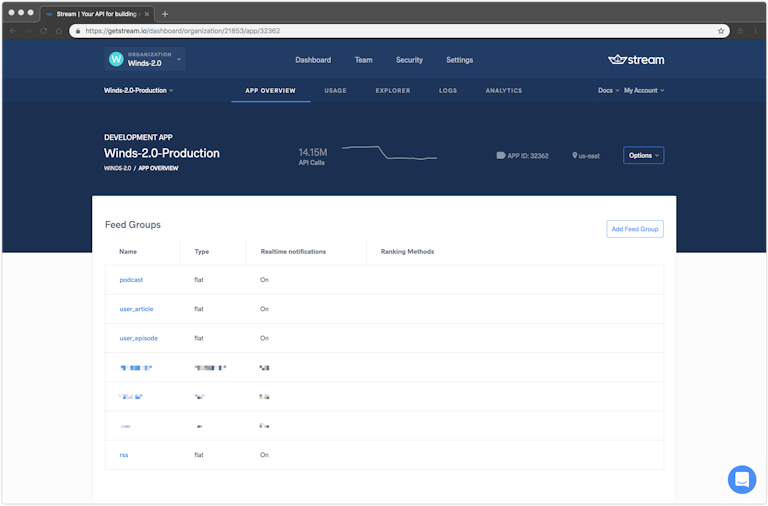
Task: Switch to the Usage tab
Action: [x=336, y=91]
